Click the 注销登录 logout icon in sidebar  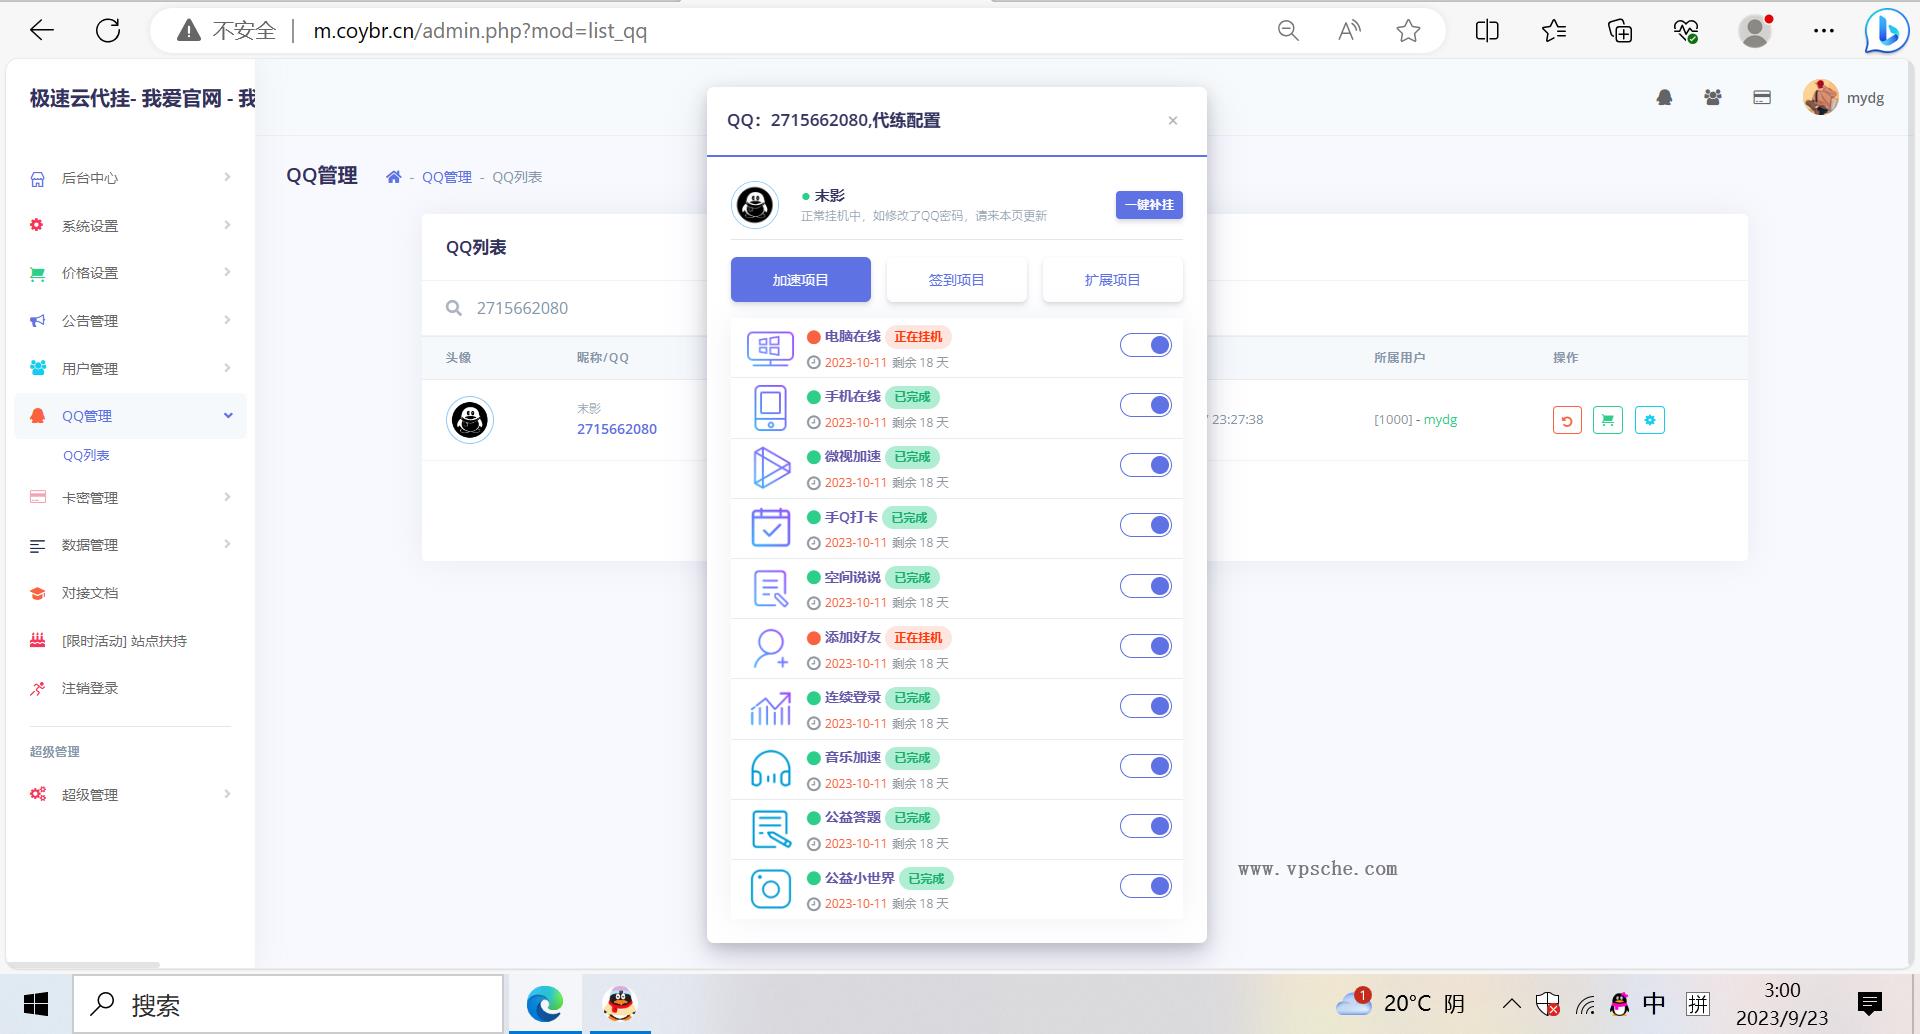click(x=37, y=688)
